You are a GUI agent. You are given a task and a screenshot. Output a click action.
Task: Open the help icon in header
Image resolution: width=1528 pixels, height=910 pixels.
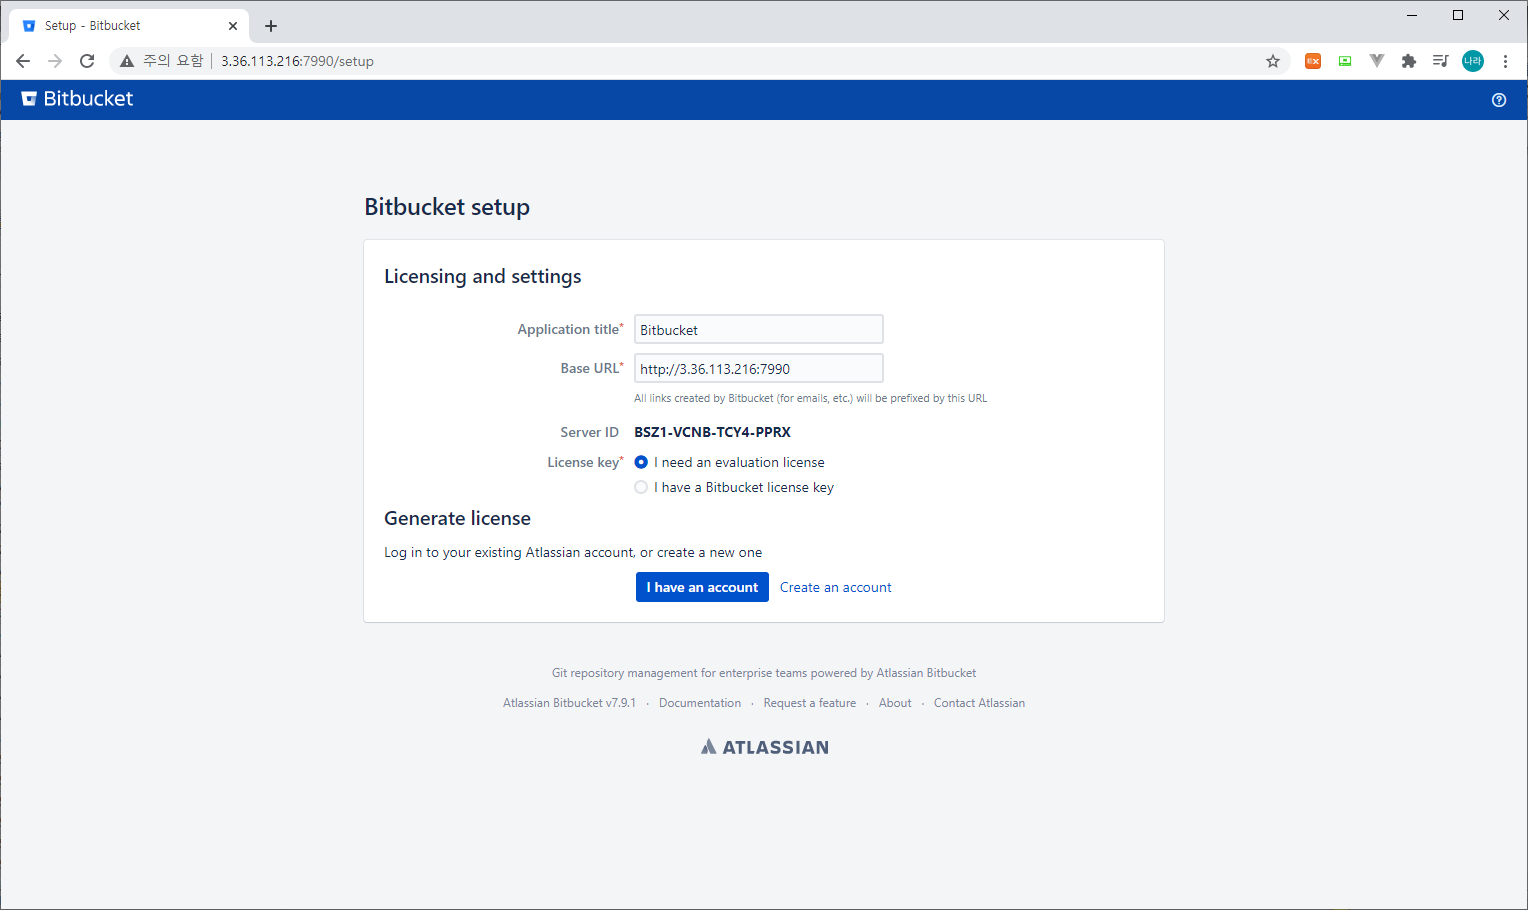tap(1499, 100)
